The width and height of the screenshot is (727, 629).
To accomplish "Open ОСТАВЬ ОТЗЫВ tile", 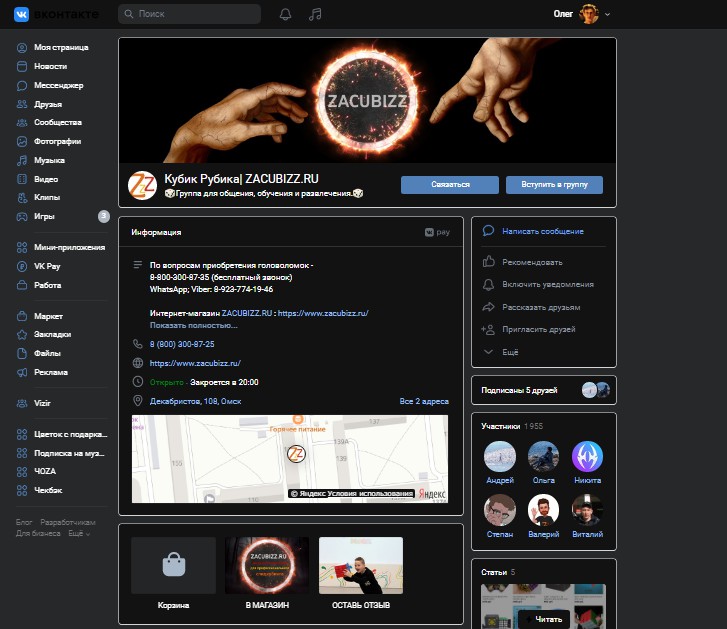I will coord(361,573).
